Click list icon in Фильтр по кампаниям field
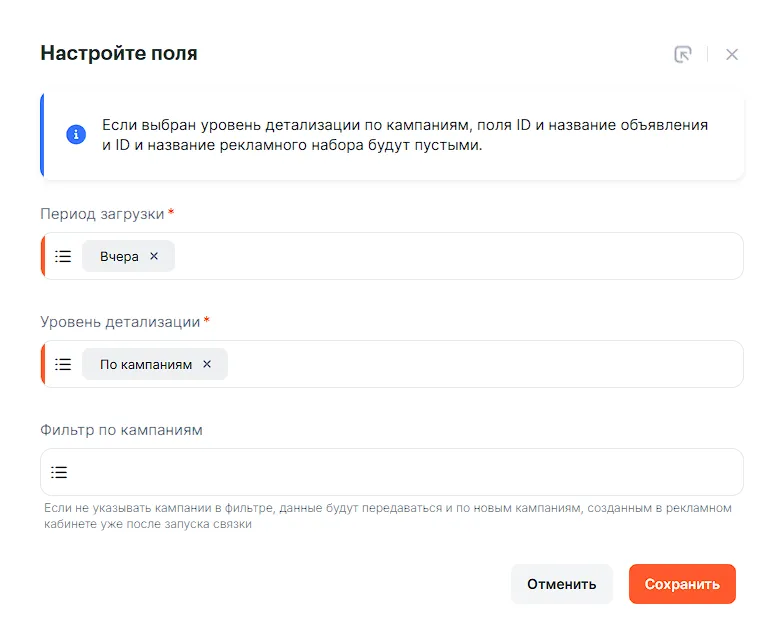Image resolution: width=771 pixels, height=627 pixels. 59,472
